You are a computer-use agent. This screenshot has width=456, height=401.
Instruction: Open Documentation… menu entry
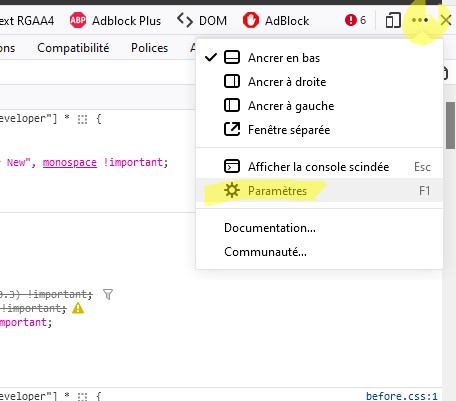[x=319, y=228]
